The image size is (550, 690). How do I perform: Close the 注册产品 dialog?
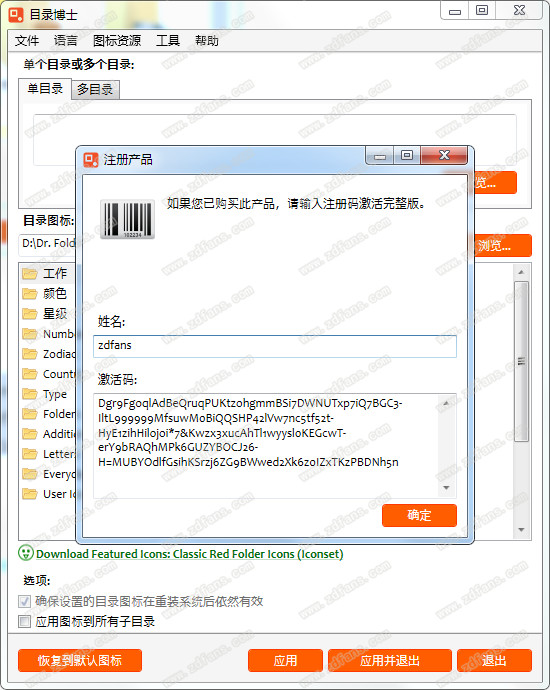[x=444, y=155]
